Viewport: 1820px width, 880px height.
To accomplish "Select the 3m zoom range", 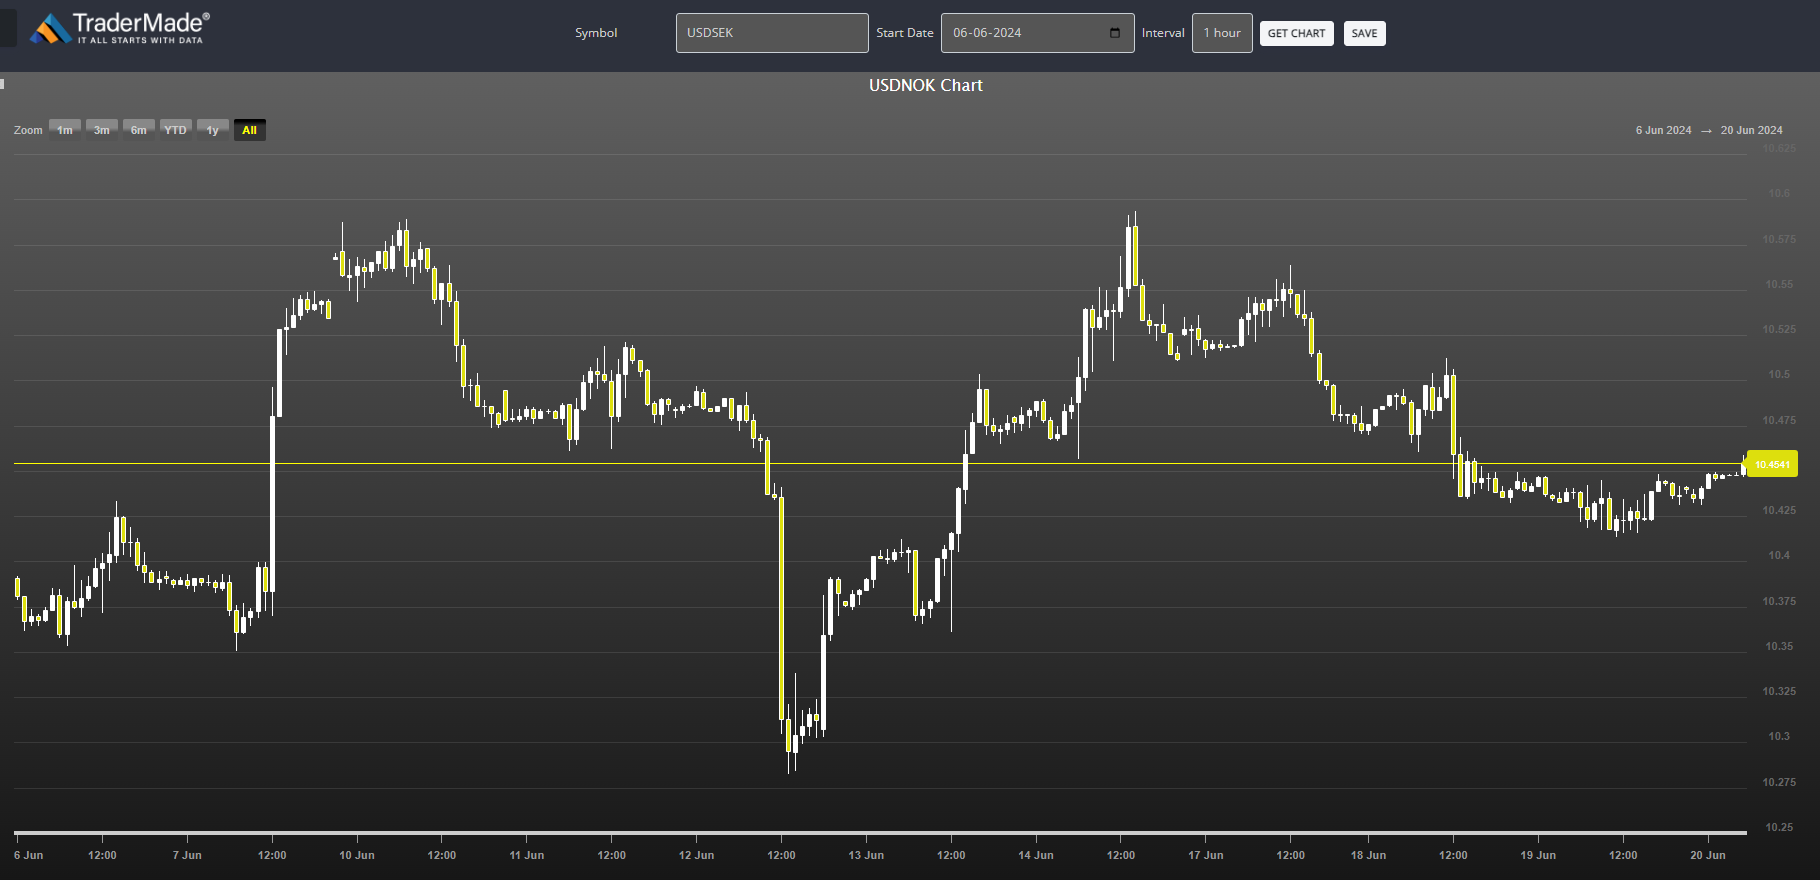I will [102, 130].
